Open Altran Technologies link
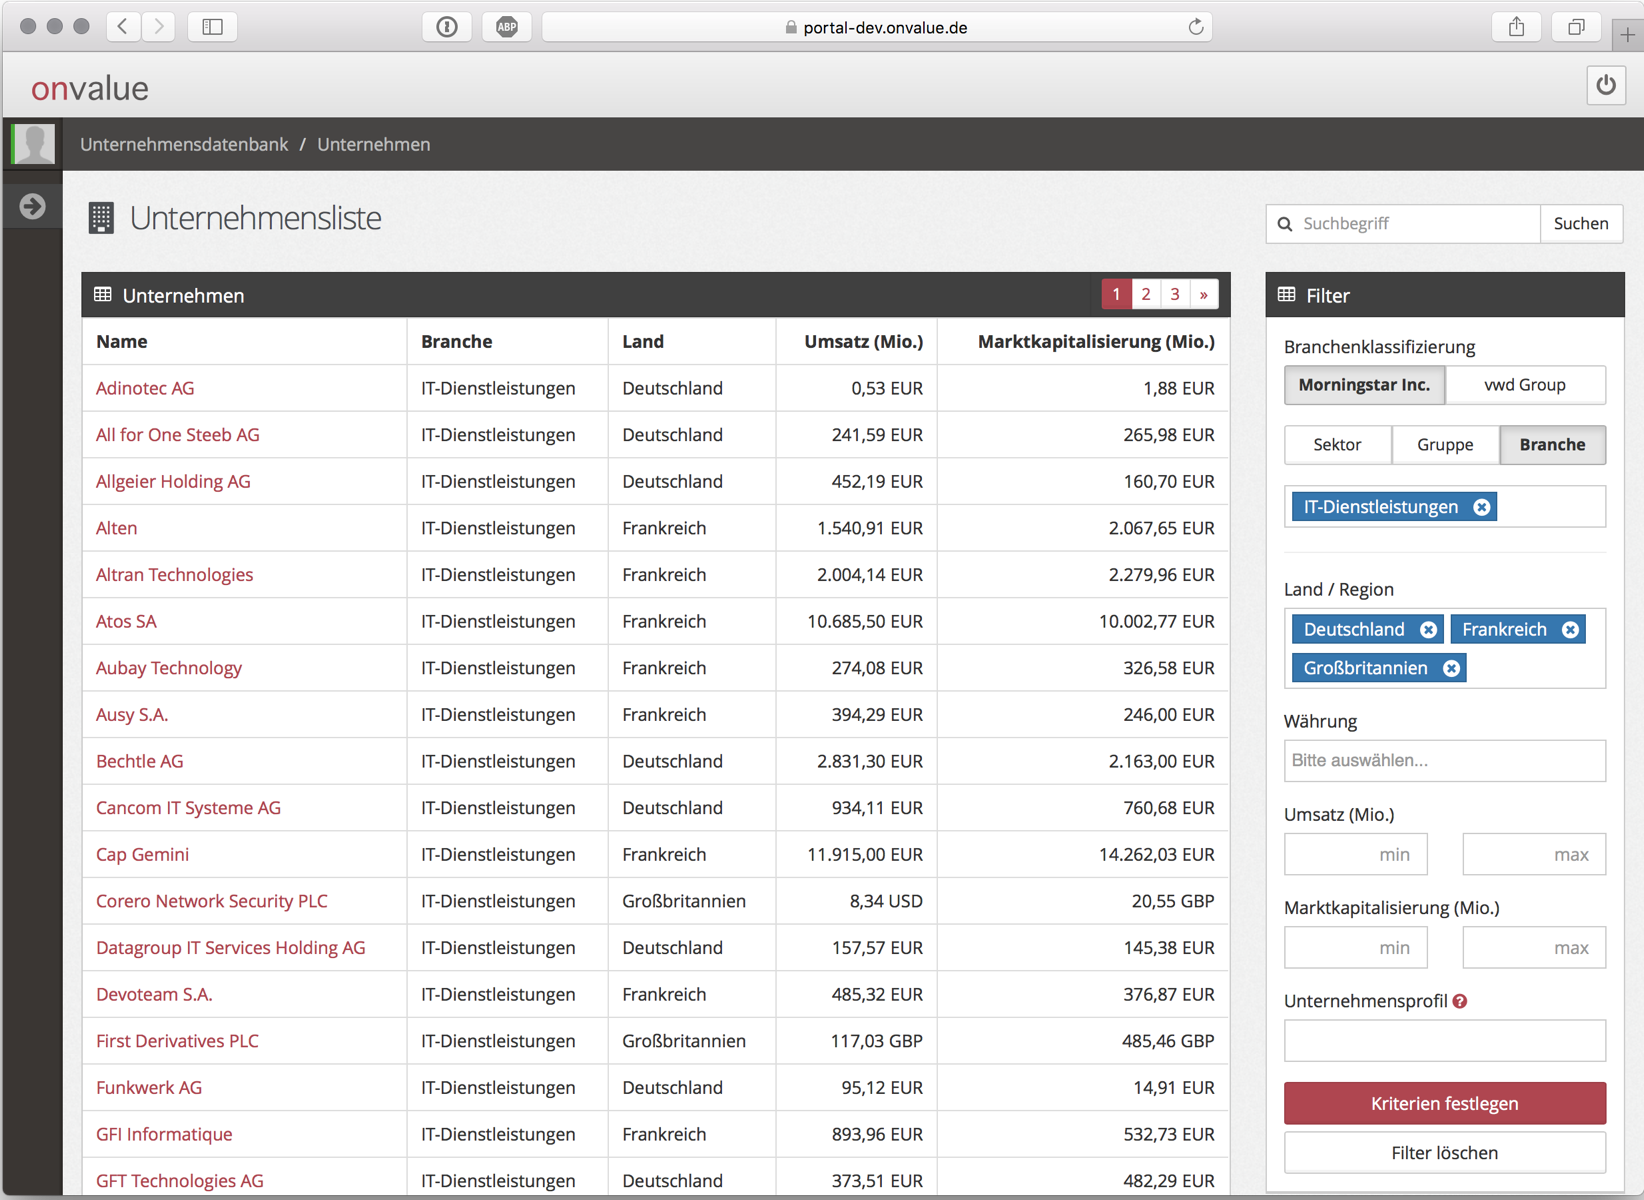 click(174, 575)
